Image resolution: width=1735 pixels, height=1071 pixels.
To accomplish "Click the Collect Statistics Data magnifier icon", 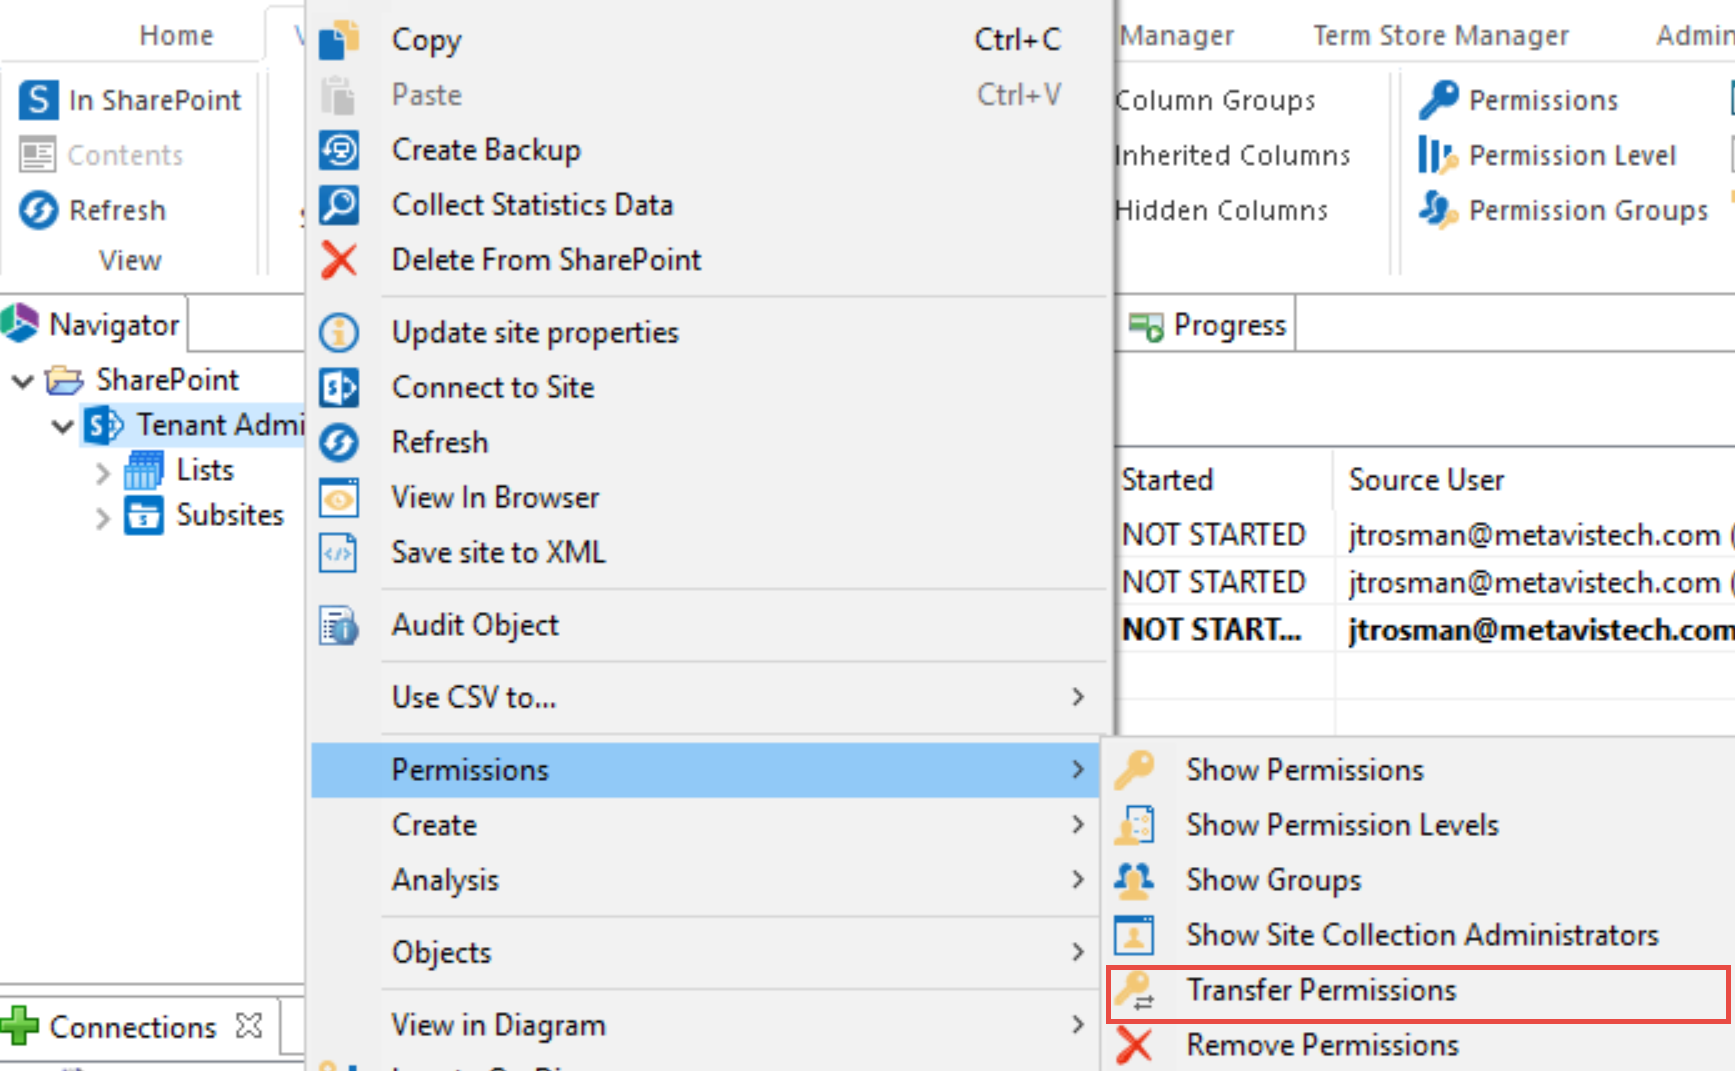I will [340, 205].
